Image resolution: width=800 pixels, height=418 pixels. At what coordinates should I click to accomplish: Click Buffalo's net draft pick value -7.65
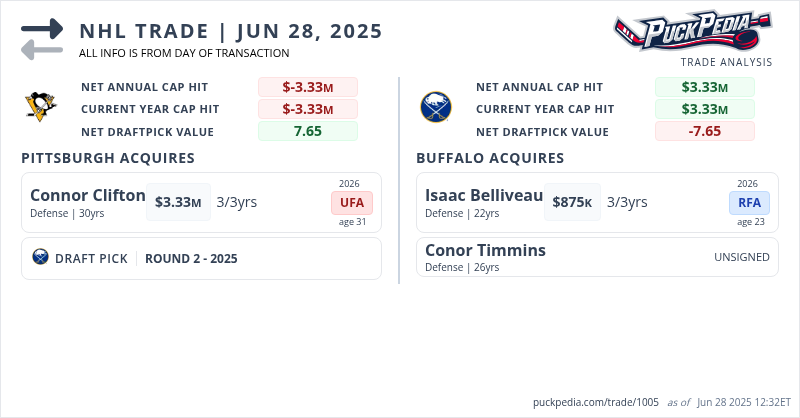(704, 131)
